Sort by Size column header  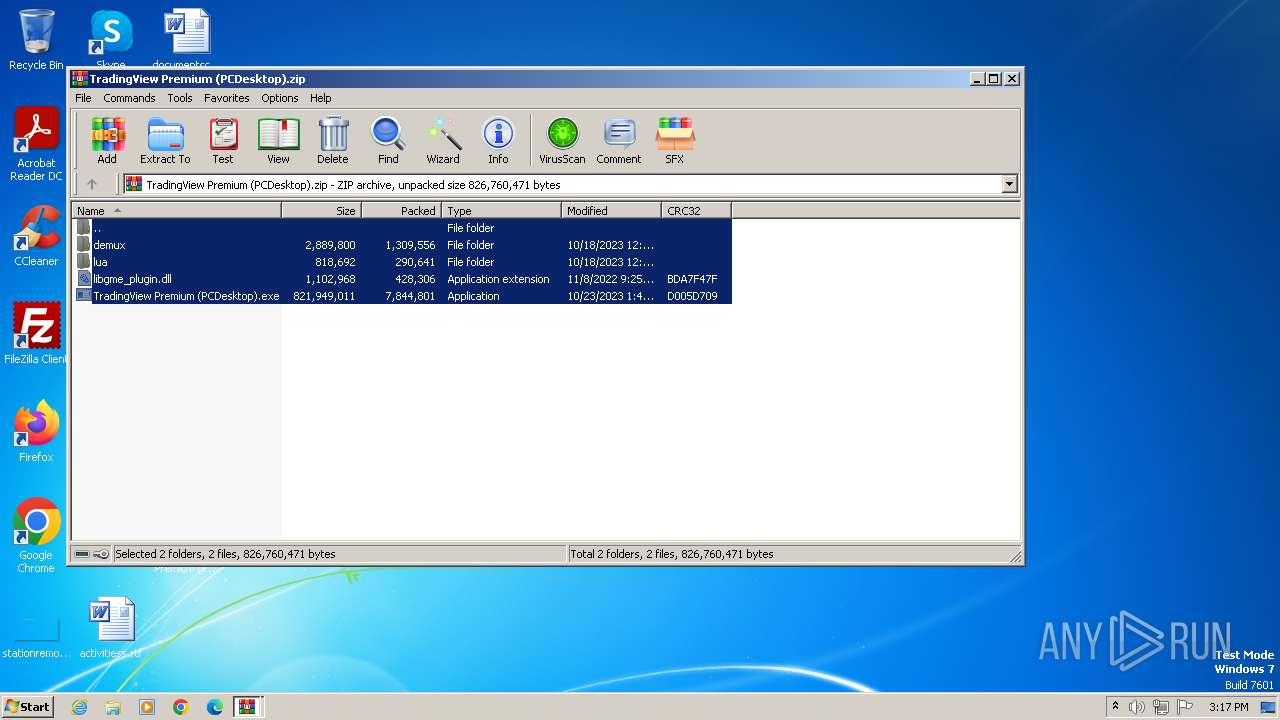pyautogui.click(x=321, y=210)
